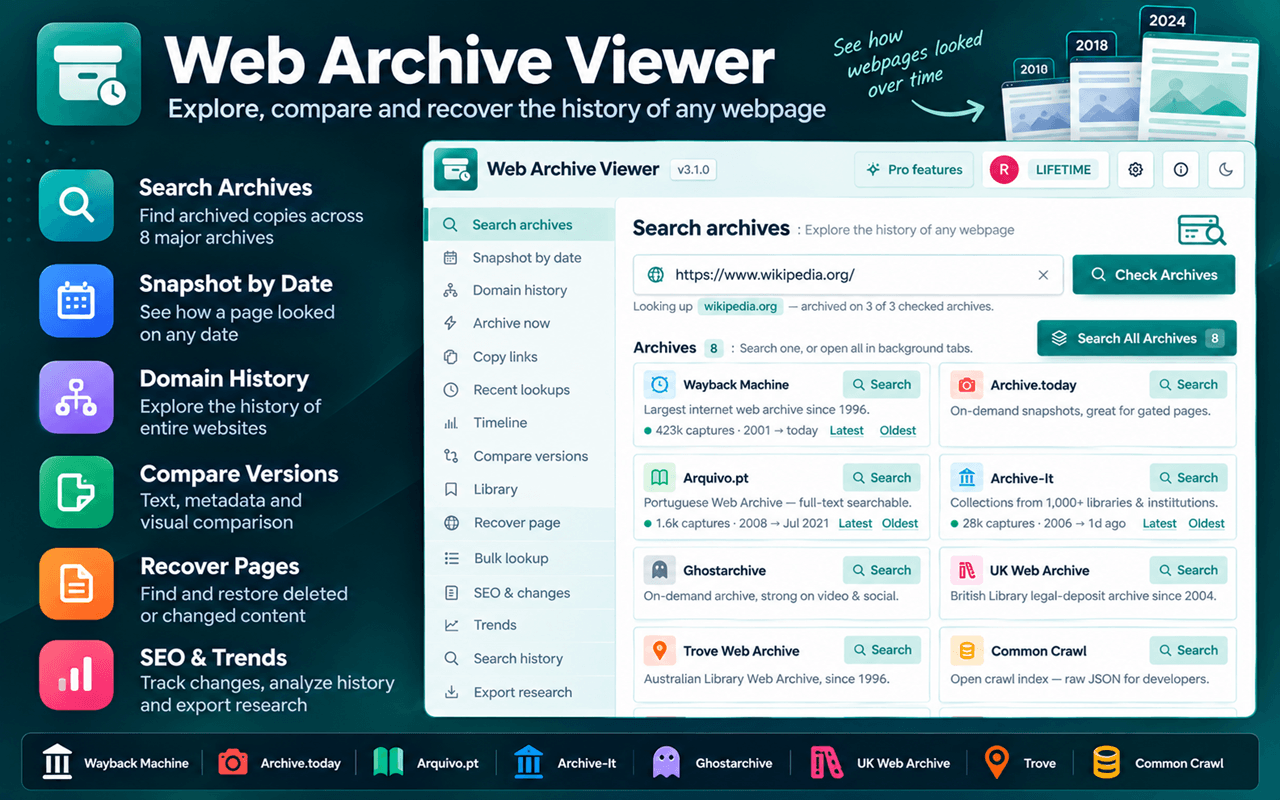Click Search All Archives button
The image size is (1280, 800).
coord(1137,338)
